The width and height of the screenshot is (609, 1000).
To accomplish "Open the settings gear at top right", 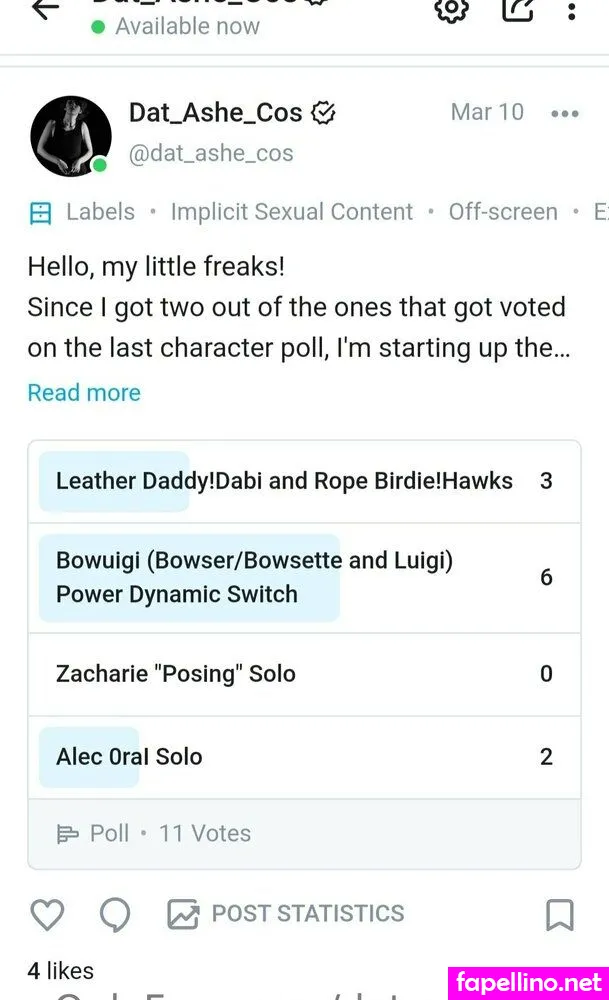I will click(x=450, y=11).
